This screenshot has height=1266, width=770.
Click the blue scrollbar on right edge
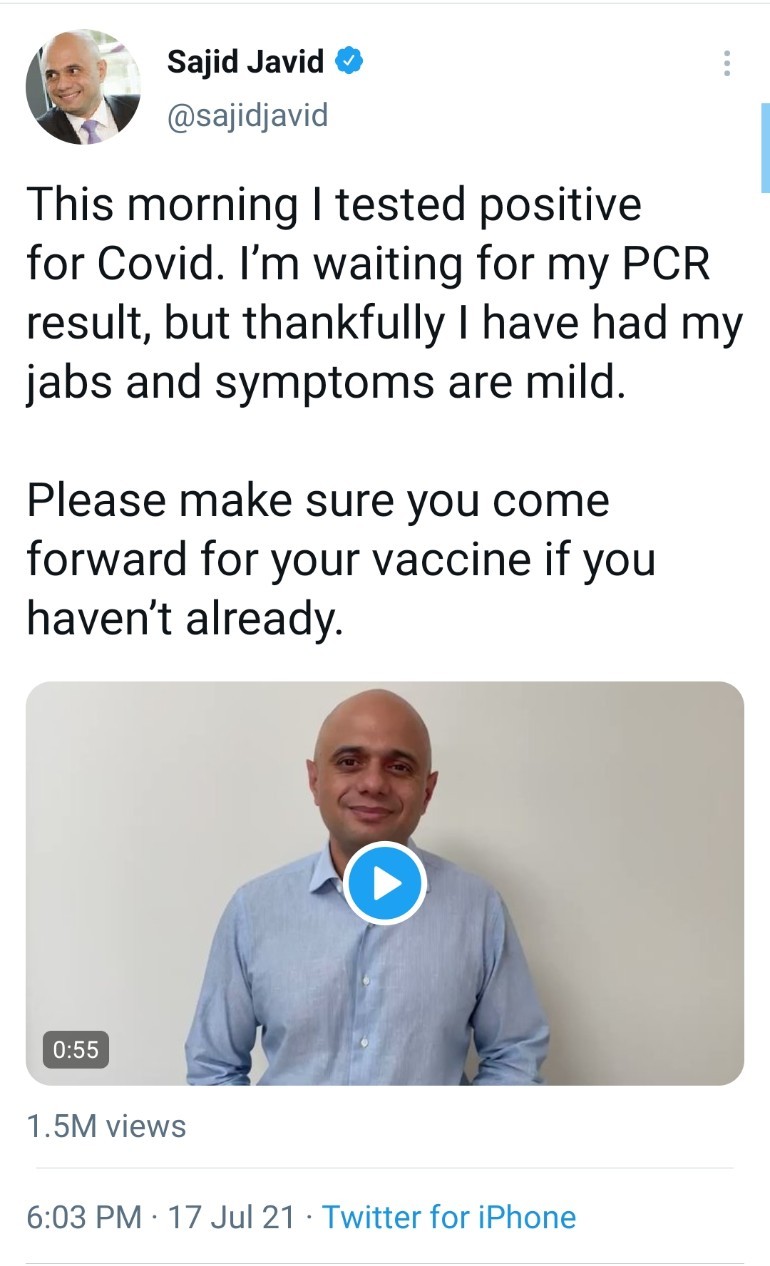764,145
